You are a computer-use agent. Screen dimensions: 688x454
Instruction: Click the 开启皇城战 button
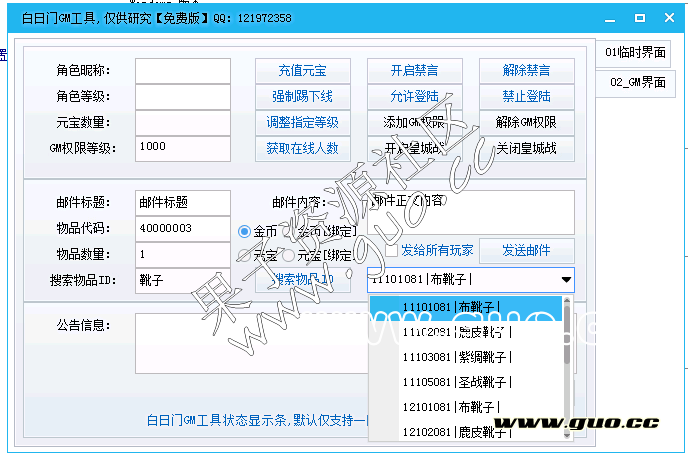(415, 149)
